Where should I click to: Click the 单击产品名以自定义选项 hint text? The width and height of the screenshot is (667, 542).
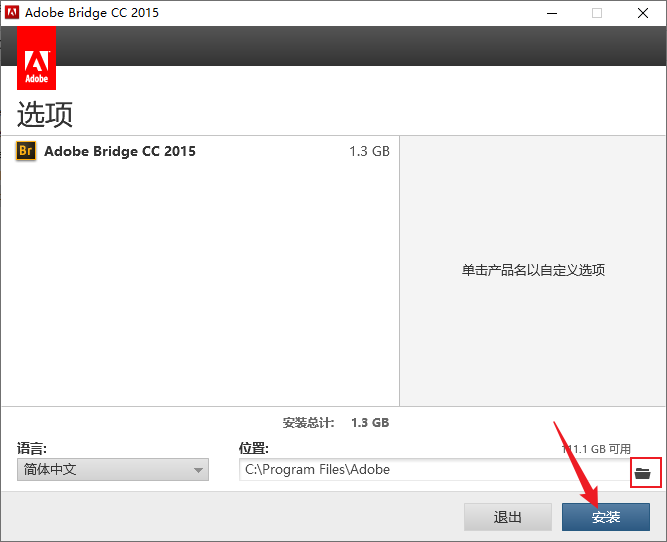[533, 270]
